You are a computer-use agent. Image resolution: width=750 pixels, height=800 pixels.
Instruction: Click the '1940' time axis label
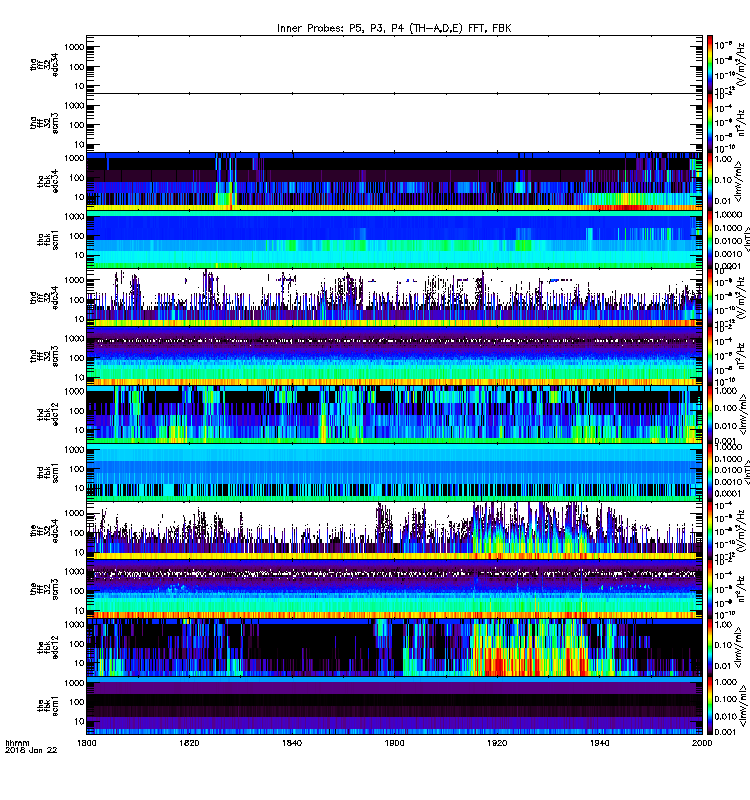[x=599, y=742]
